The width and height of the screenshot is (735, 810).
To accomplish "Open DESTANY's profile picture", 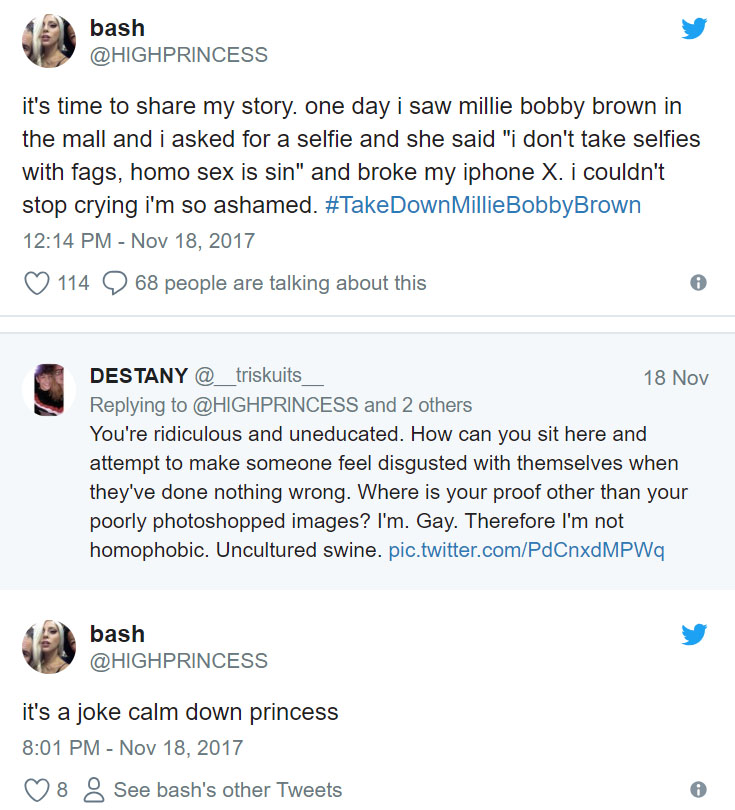I will [x=49, y=389].
